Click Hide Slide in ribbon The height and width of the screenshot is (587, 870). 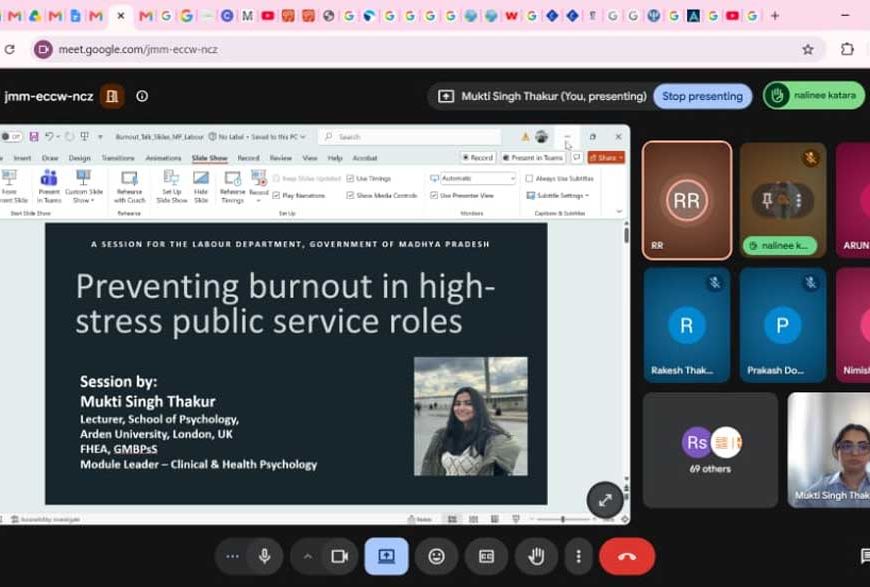[x=201, y=186]
